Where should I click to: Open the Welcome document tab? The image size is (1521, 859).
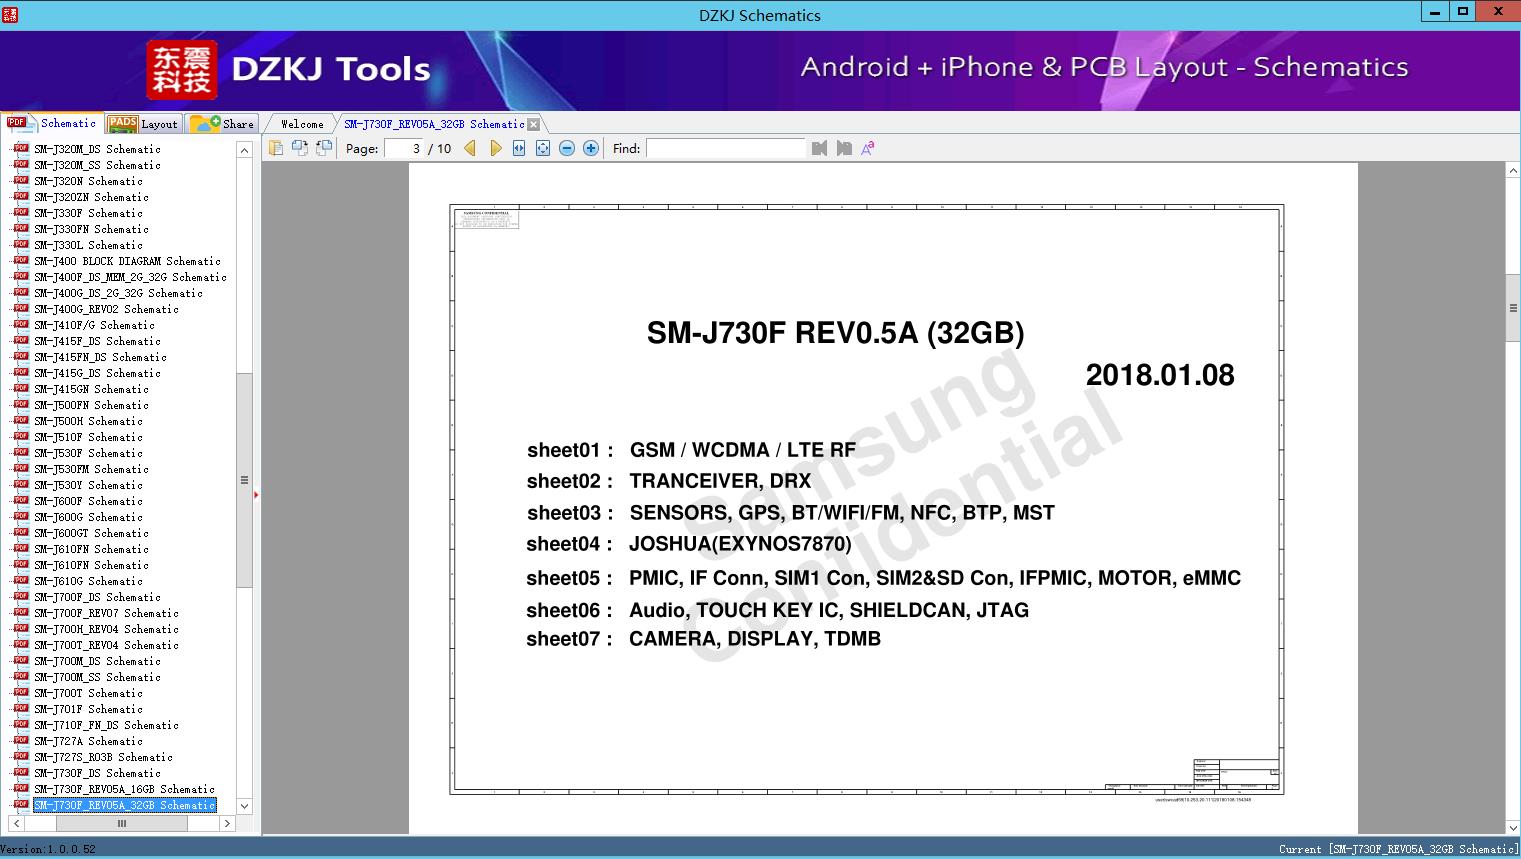click(x=302, y=124)
